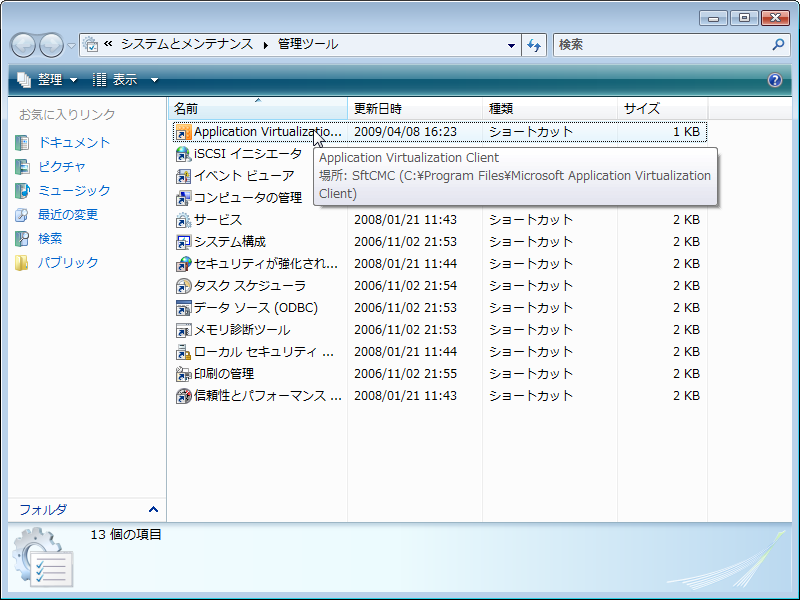This screenshot has width=800, height=600.
Task: Open the ミュージック favorite link icon
Action: (x=22, y=191)
